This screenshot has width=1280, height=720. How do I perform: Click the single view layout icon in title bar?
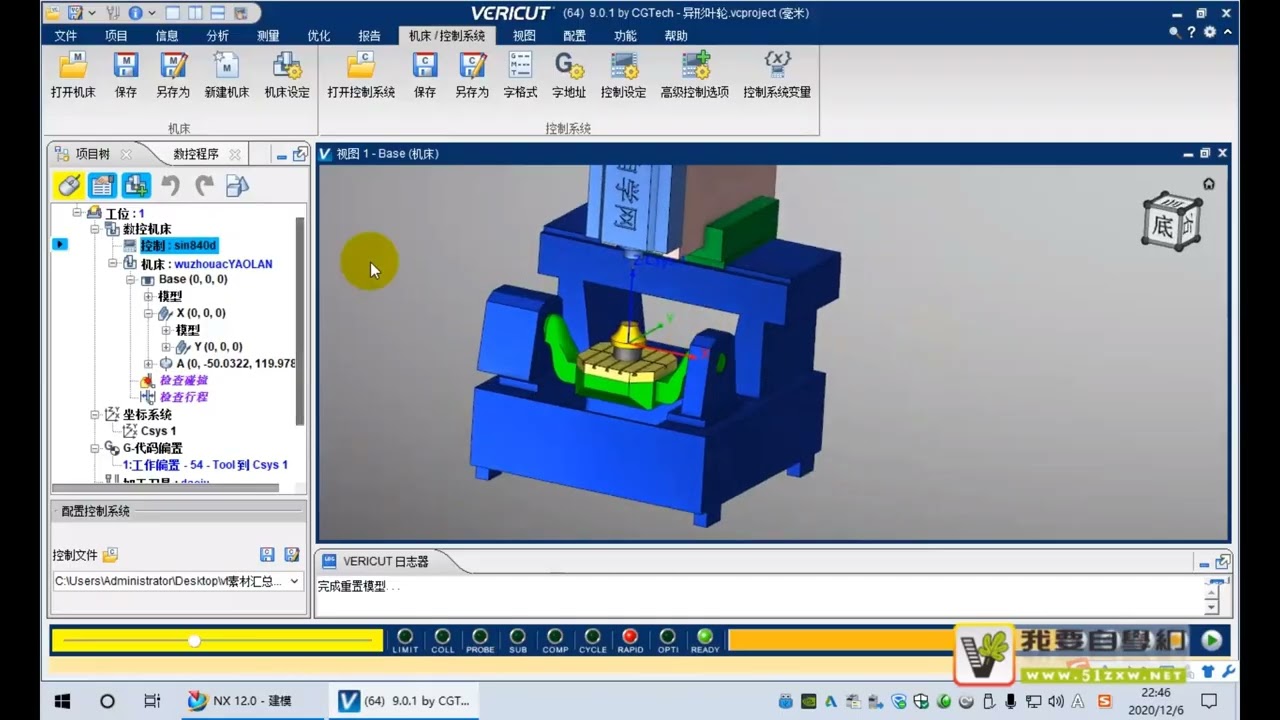174,13
